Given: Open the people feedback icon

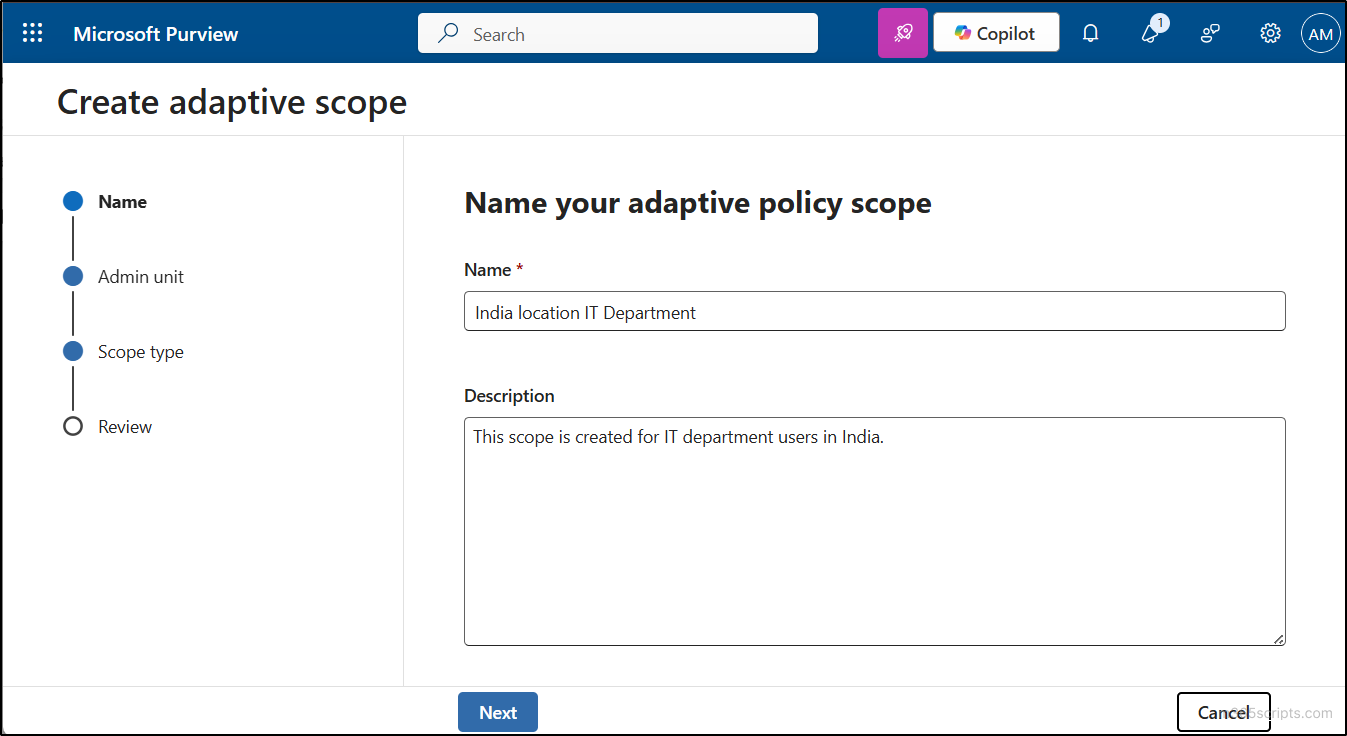Looking at the screenshot, I should pos(1210,33).
